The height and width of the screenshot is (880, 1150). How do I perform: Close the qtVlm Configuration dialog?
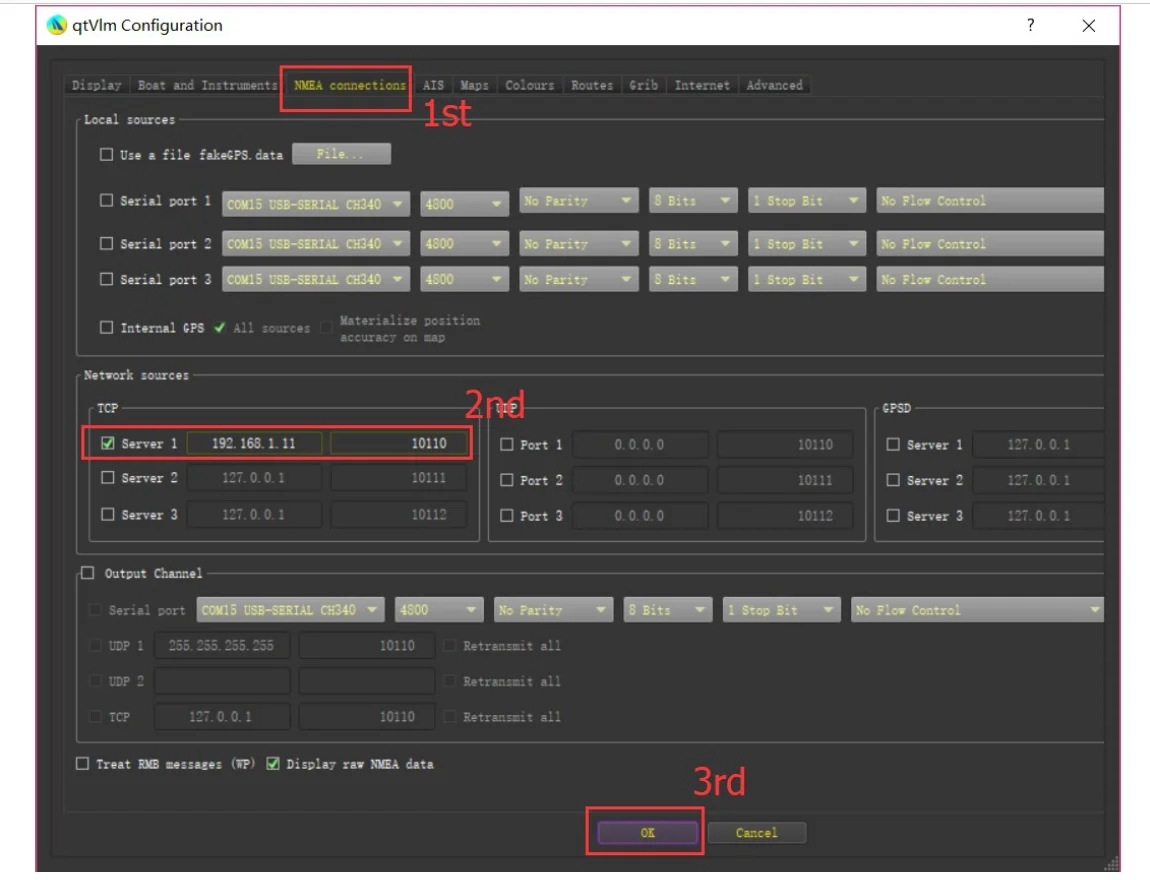pyautogui.click(x=1089, y=25)
